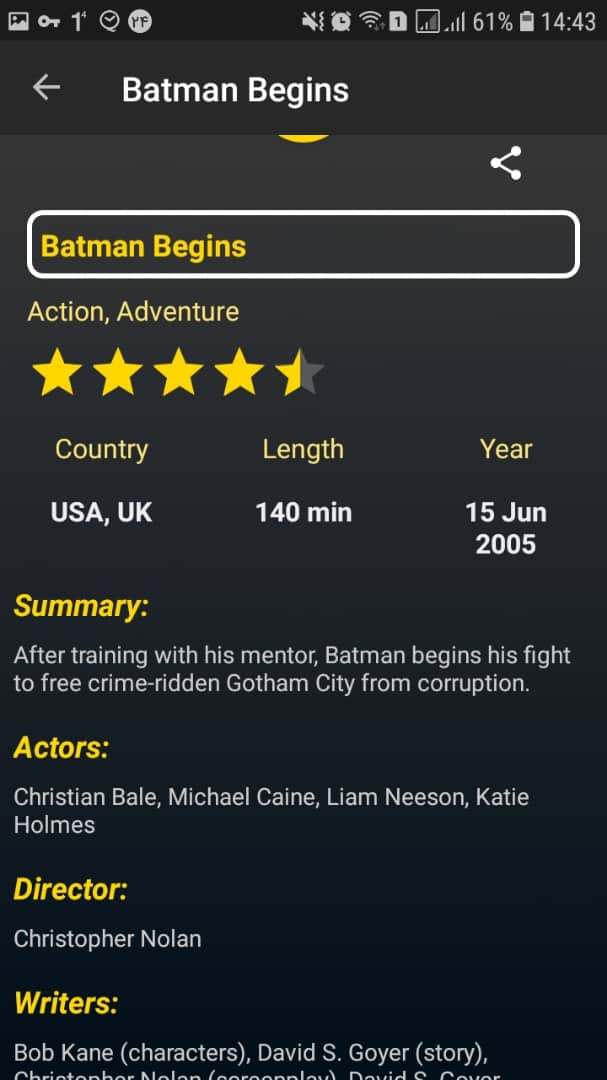Open Christopher Nolan's director entry
Screen dimensions: 607x1080
click(107, 938)
